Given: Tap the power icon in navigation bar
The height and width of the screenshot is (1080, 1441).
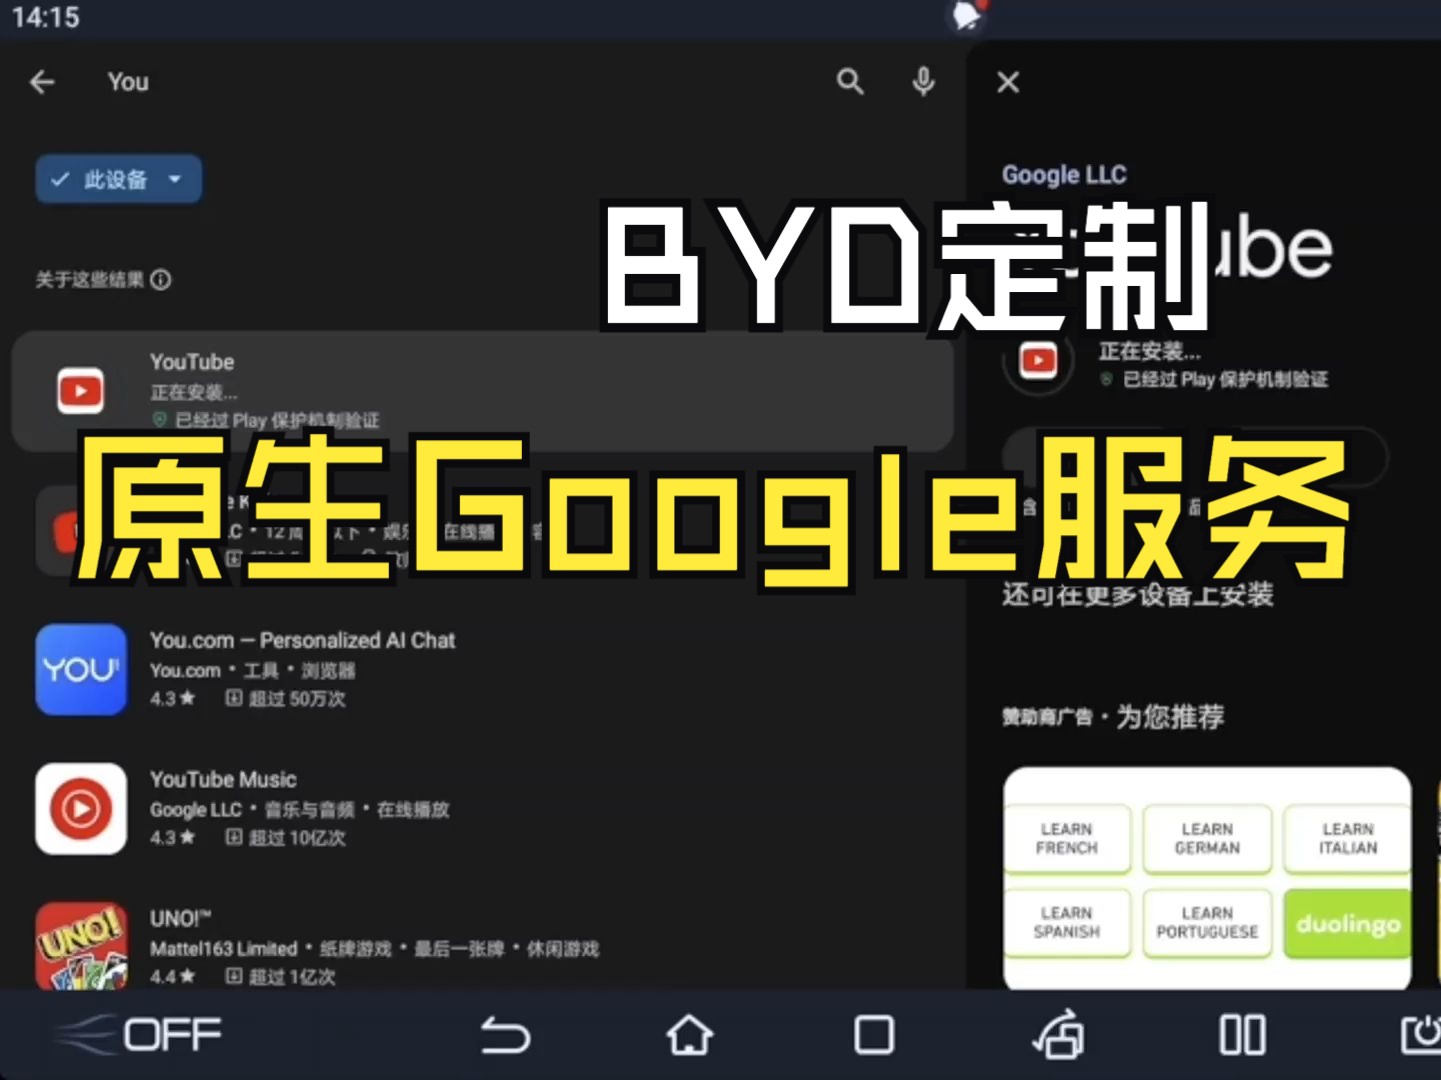Looking at the screenshot, I should [1422, 1035].
